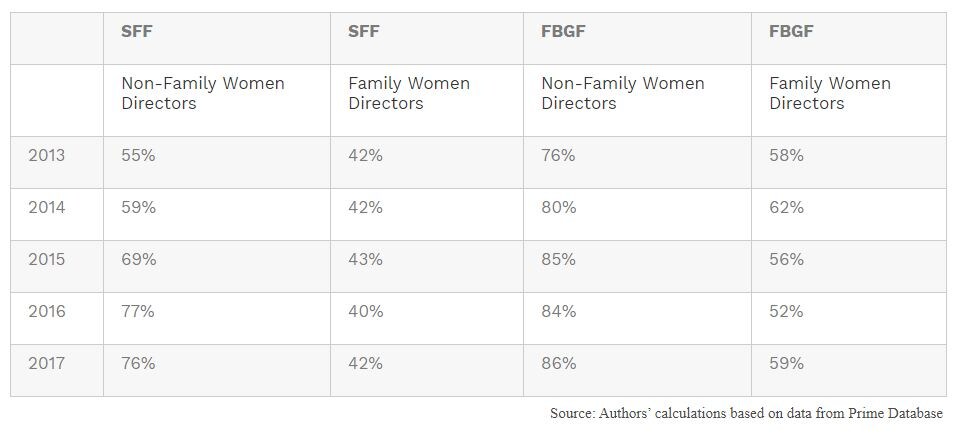Click the 43% value cell
The height and width of the screenshot is (433, 959).
(x=365, y=260)
